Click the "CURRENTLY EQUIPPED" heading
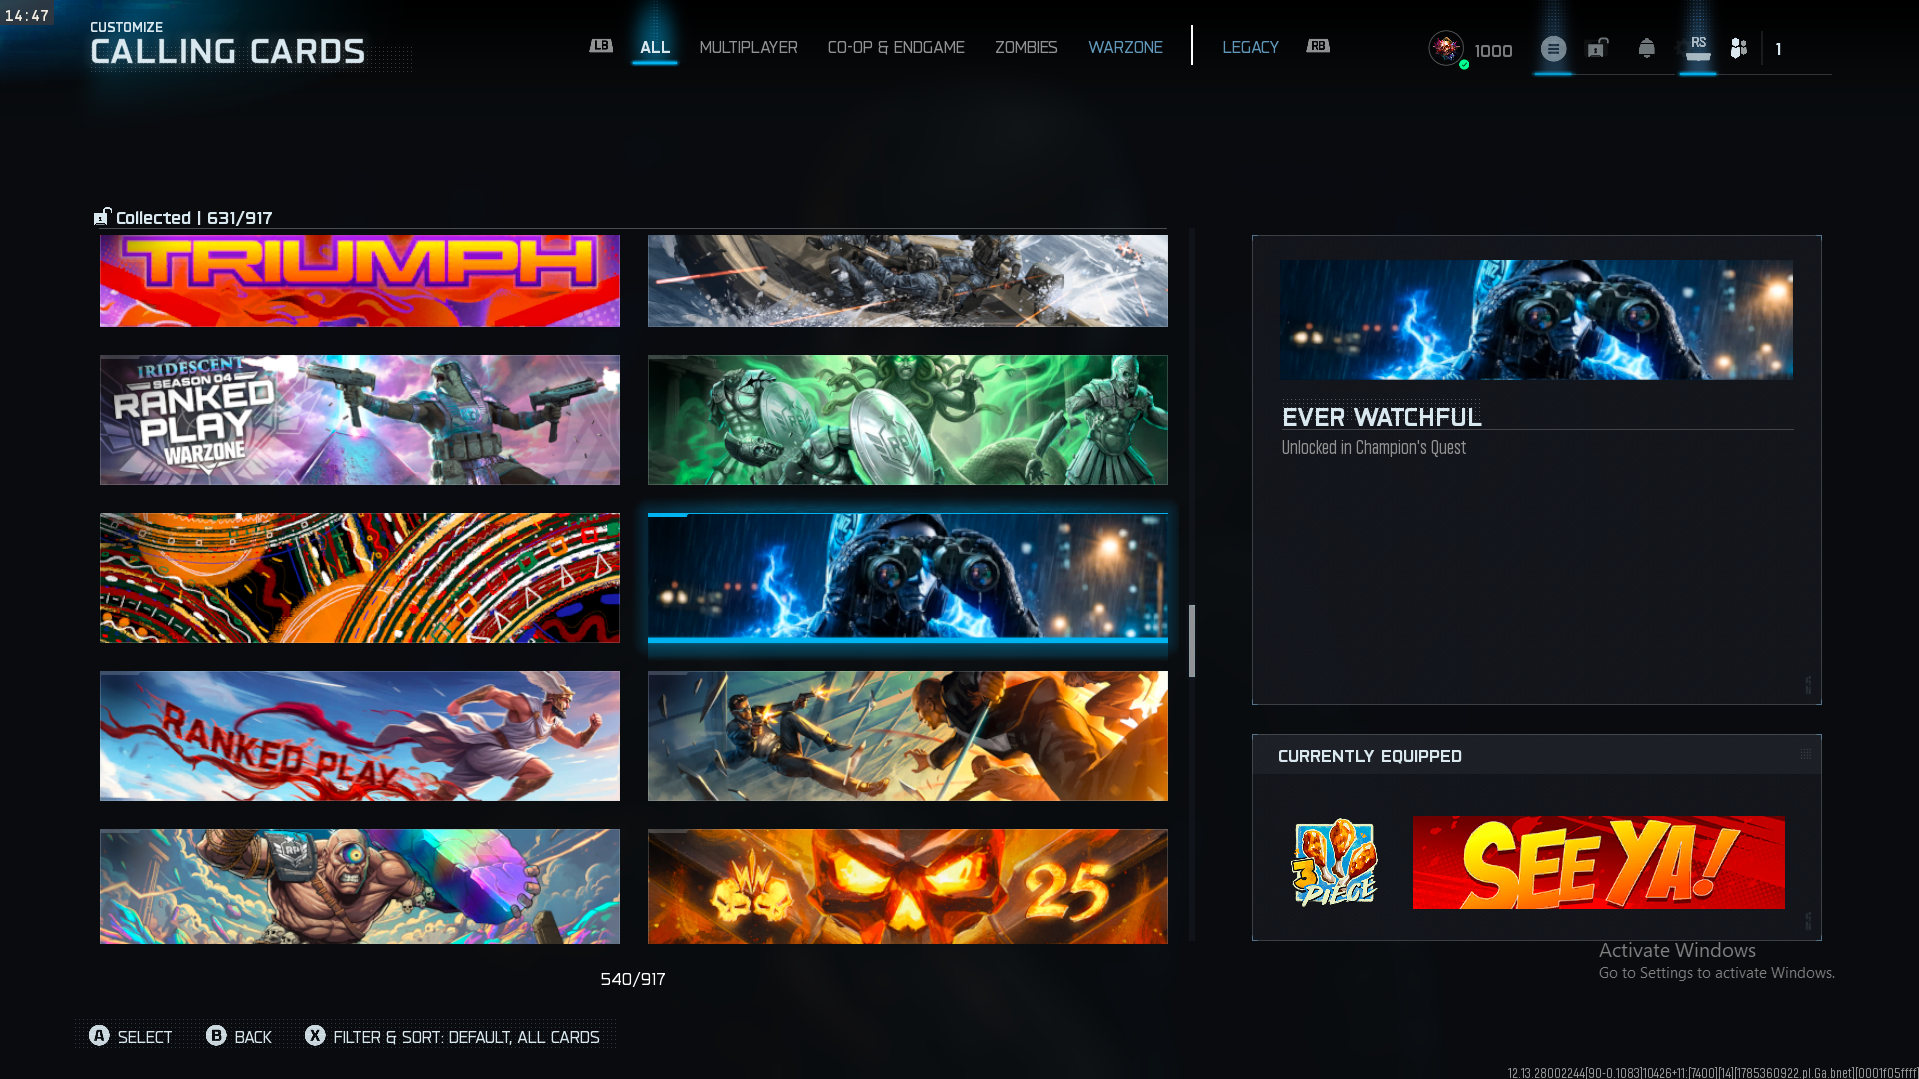Screen dimensions: 1919x1079 click(x=1370, y=756)
